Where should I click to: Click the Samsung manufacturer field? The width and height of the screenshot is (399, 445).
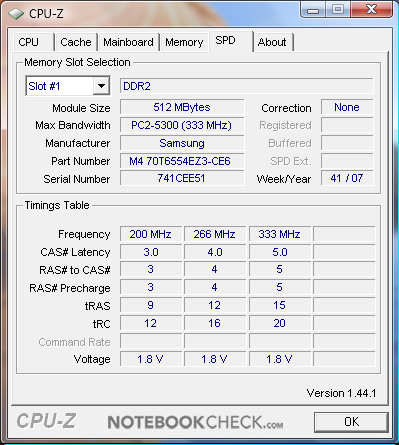[x=182, y=143]
